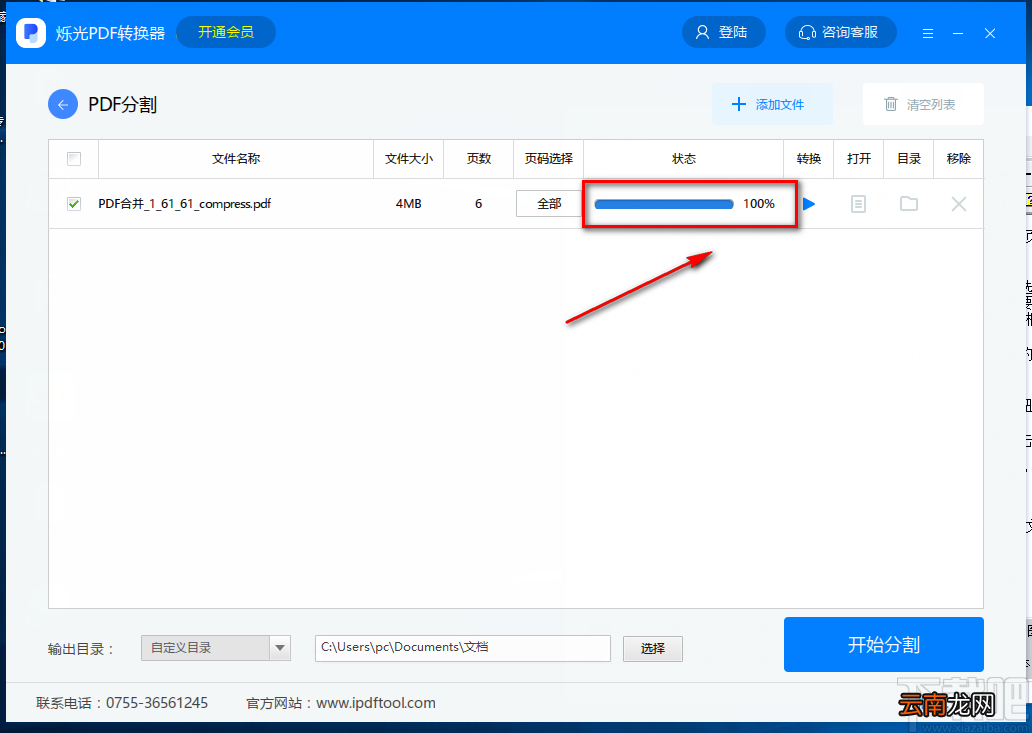Viewport: 1032px width, 733px height.
Task: Click the page count 6 cell
Action: pyautogui.click(x=478, y=204)
